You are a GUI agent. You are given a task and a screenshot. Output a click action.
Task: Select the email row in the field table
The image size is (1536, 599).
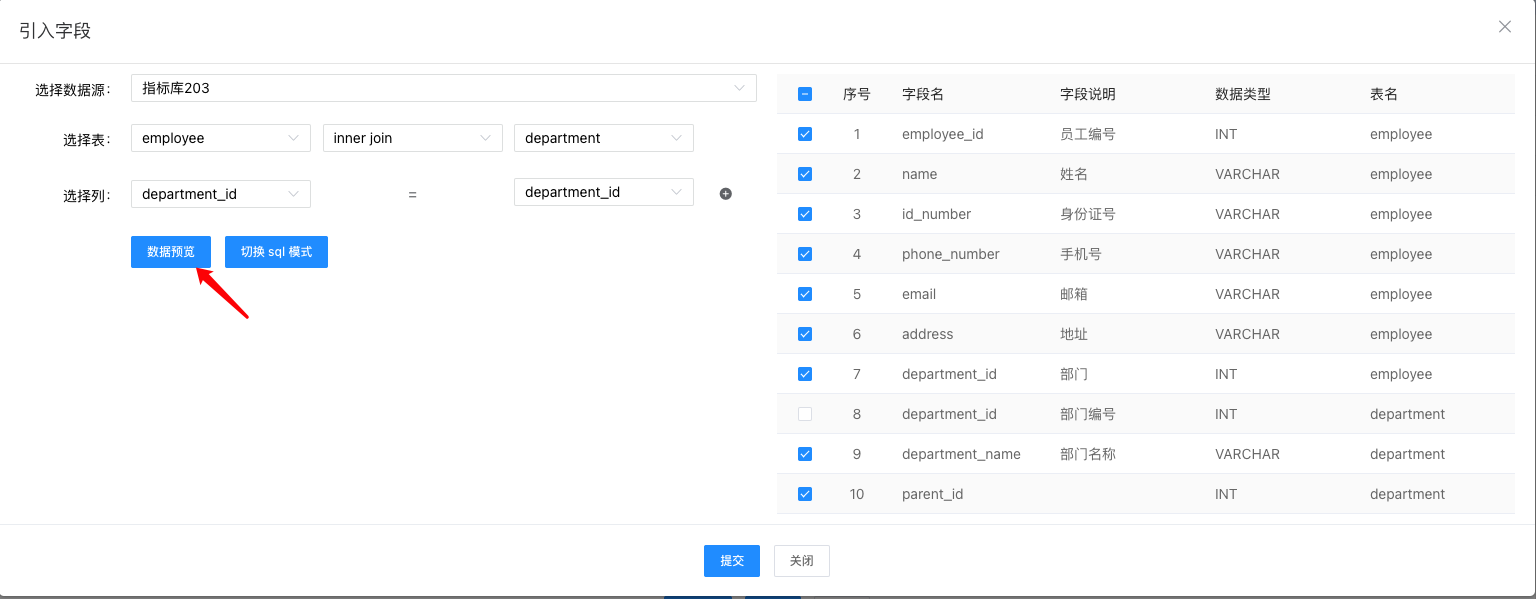[x=919, y=294]
